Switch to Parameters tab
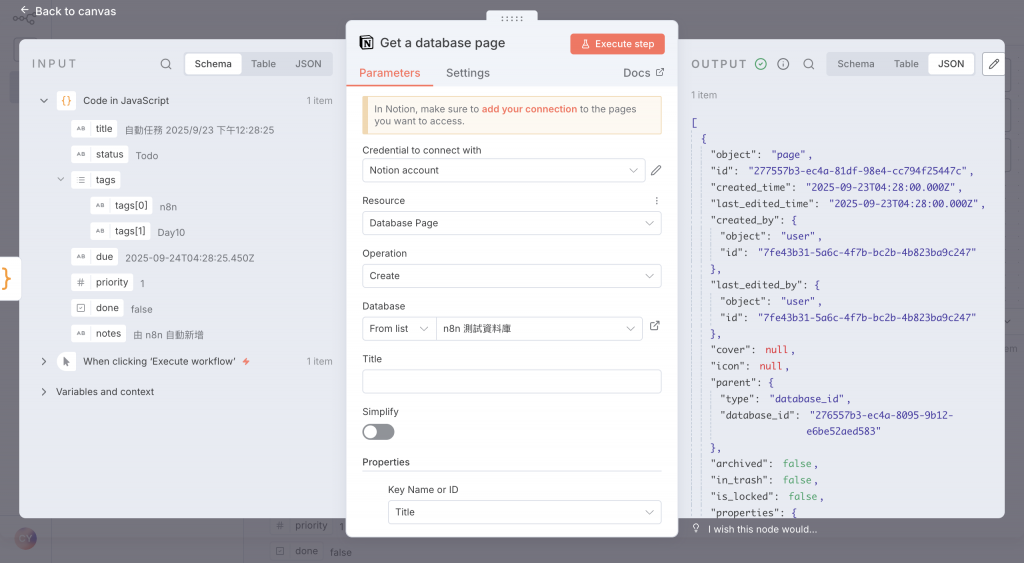This screenshot has height=563, width=1024. tap(389, 73)
